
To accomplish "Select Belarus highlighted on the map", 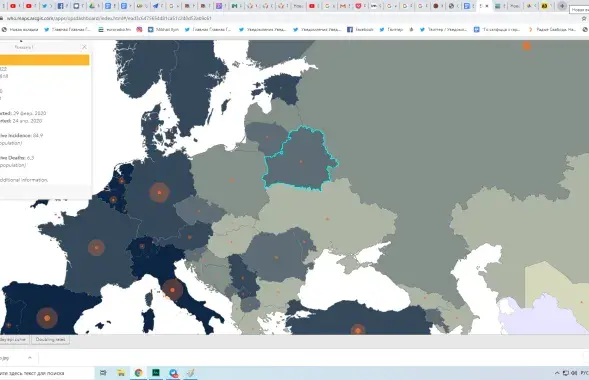I will tap(301, 161).
